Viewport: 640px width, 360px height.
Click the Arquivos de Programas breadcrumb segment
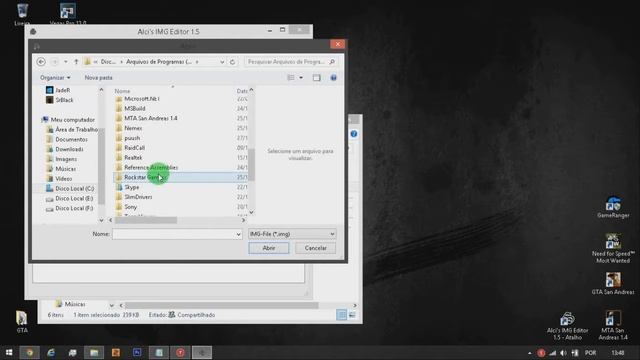coord(158,62)
